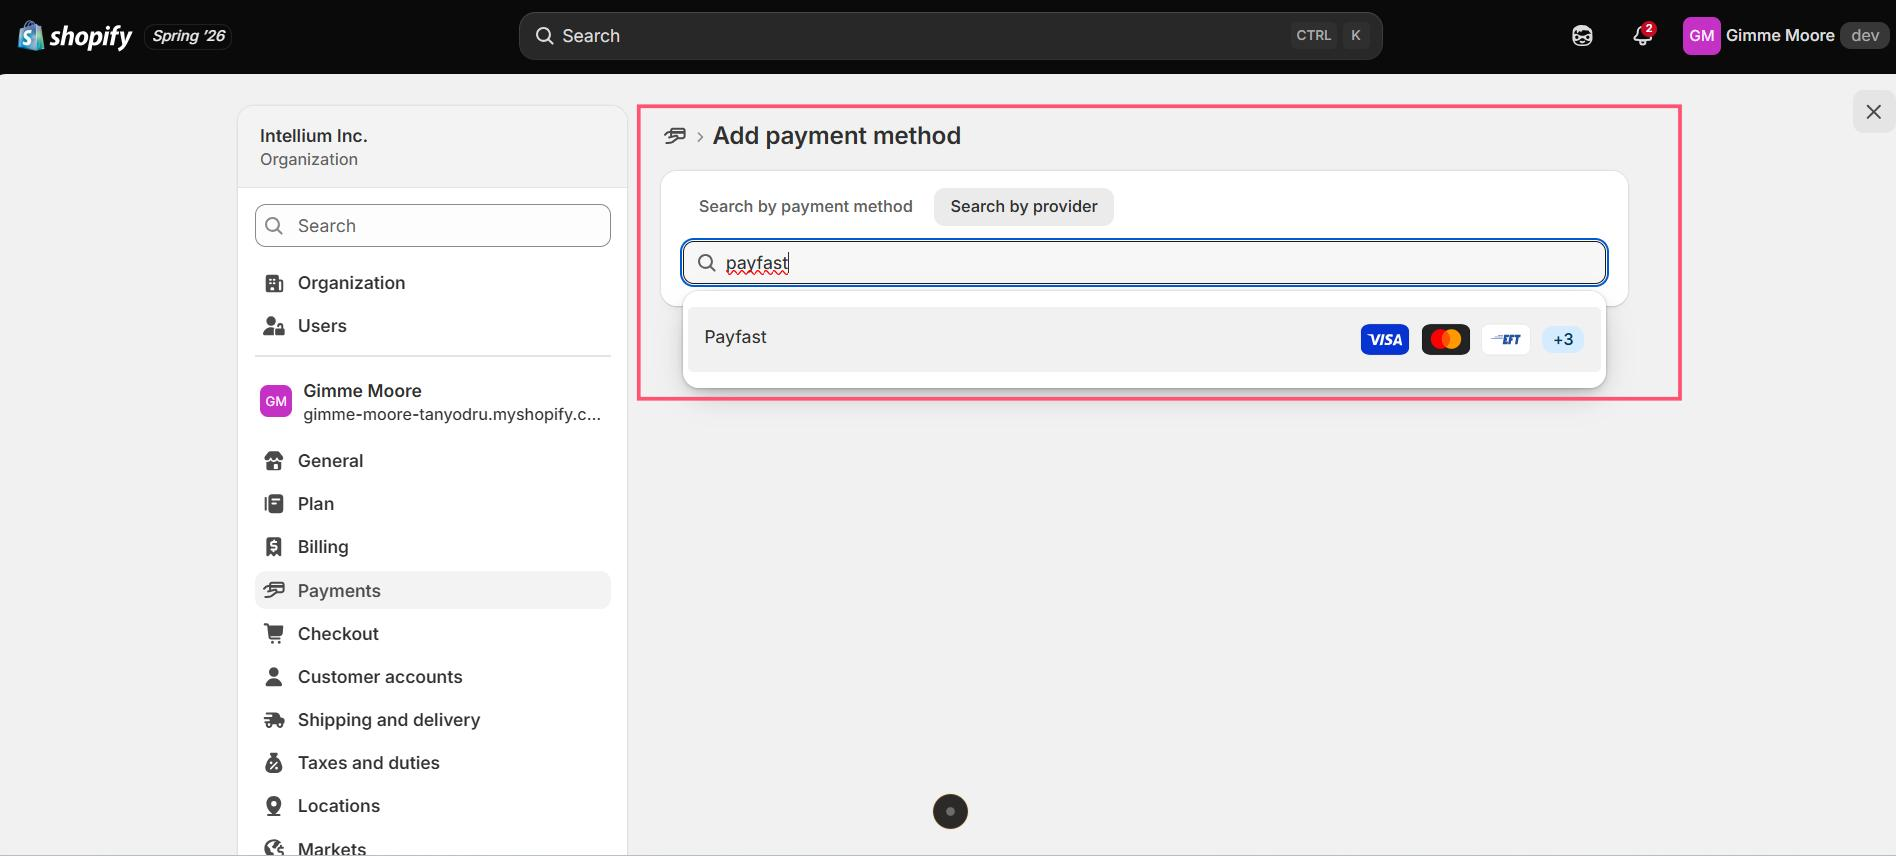This screenshot has height=856, width=1896.
Task: Open notifications bell with 2 alerts
Action: pyautogui.click(x=1642, y=36)
